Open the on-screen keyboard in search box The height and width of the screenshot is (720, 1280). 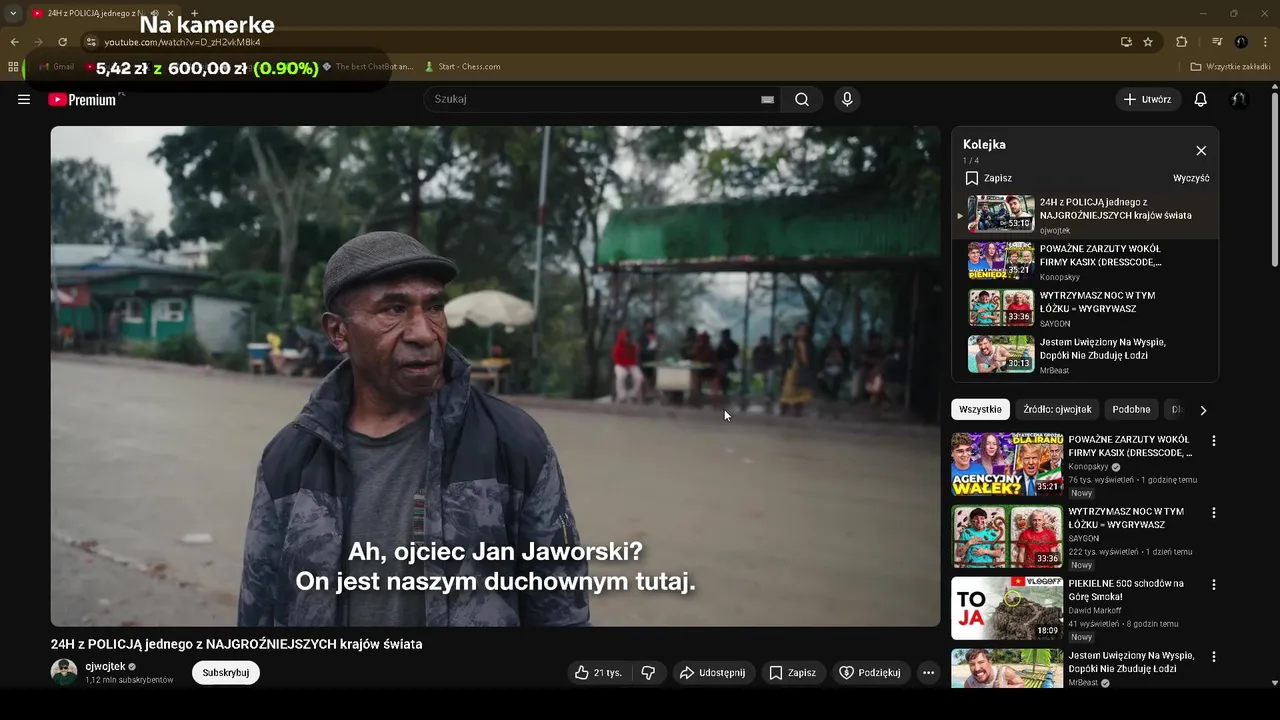pos(767,99)
